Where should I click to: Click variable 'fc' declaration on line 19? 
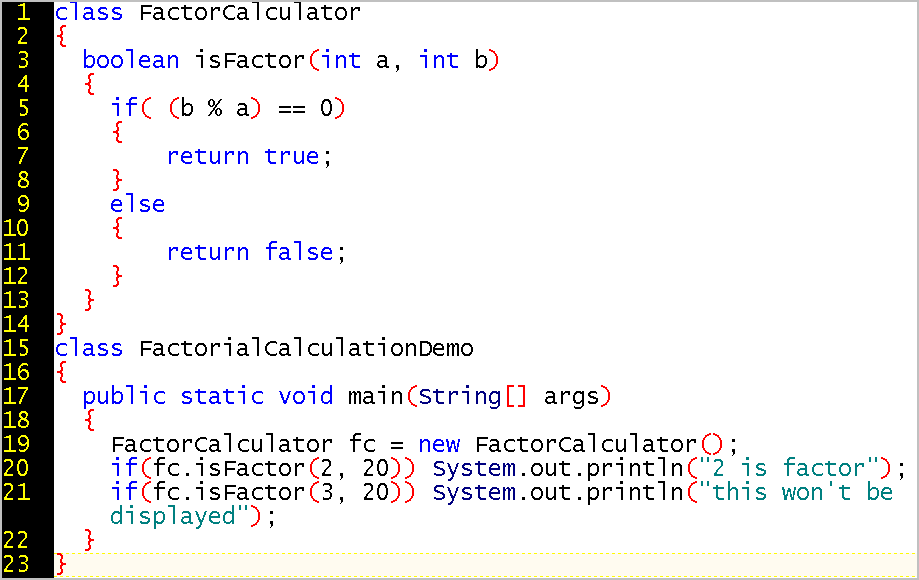362,444
